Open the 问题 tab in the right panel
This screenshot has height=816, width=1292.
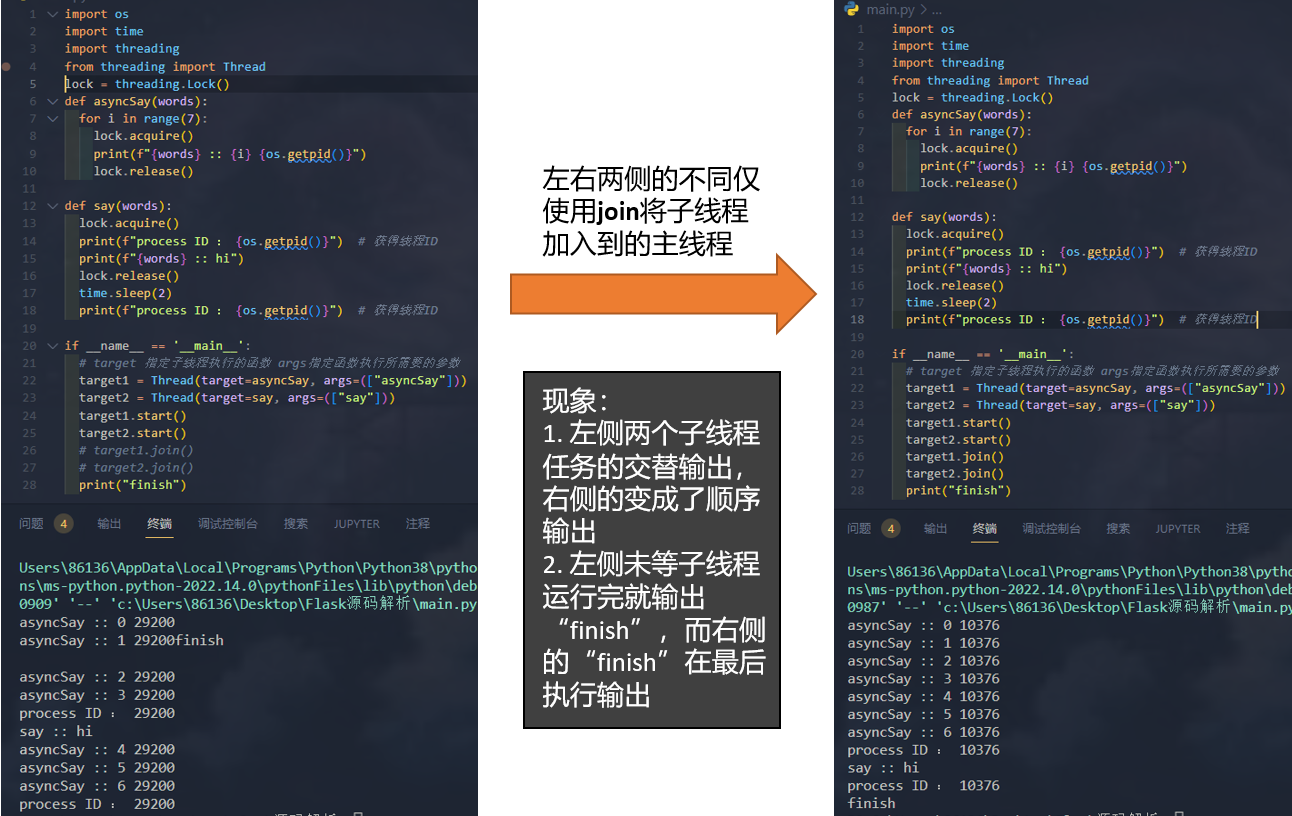(859, 528)
